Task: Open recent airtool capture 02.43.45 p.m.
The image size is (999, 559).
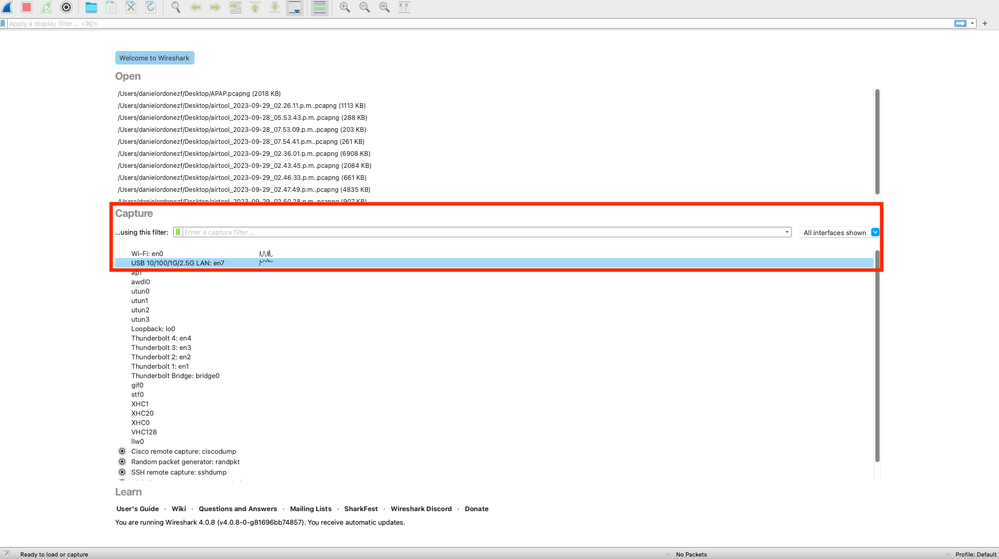Action: (x=244, y=166)
